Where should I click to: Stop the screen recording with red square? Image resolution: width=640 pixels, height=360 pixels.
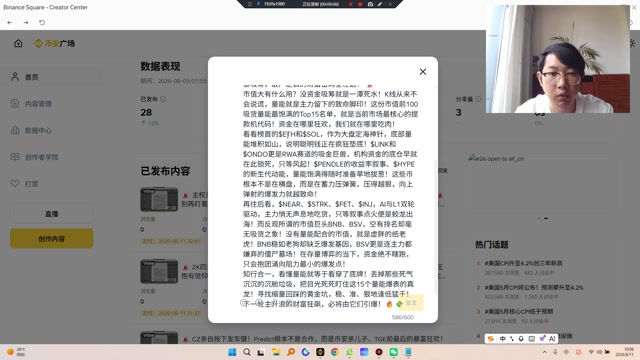pos(360,4)
